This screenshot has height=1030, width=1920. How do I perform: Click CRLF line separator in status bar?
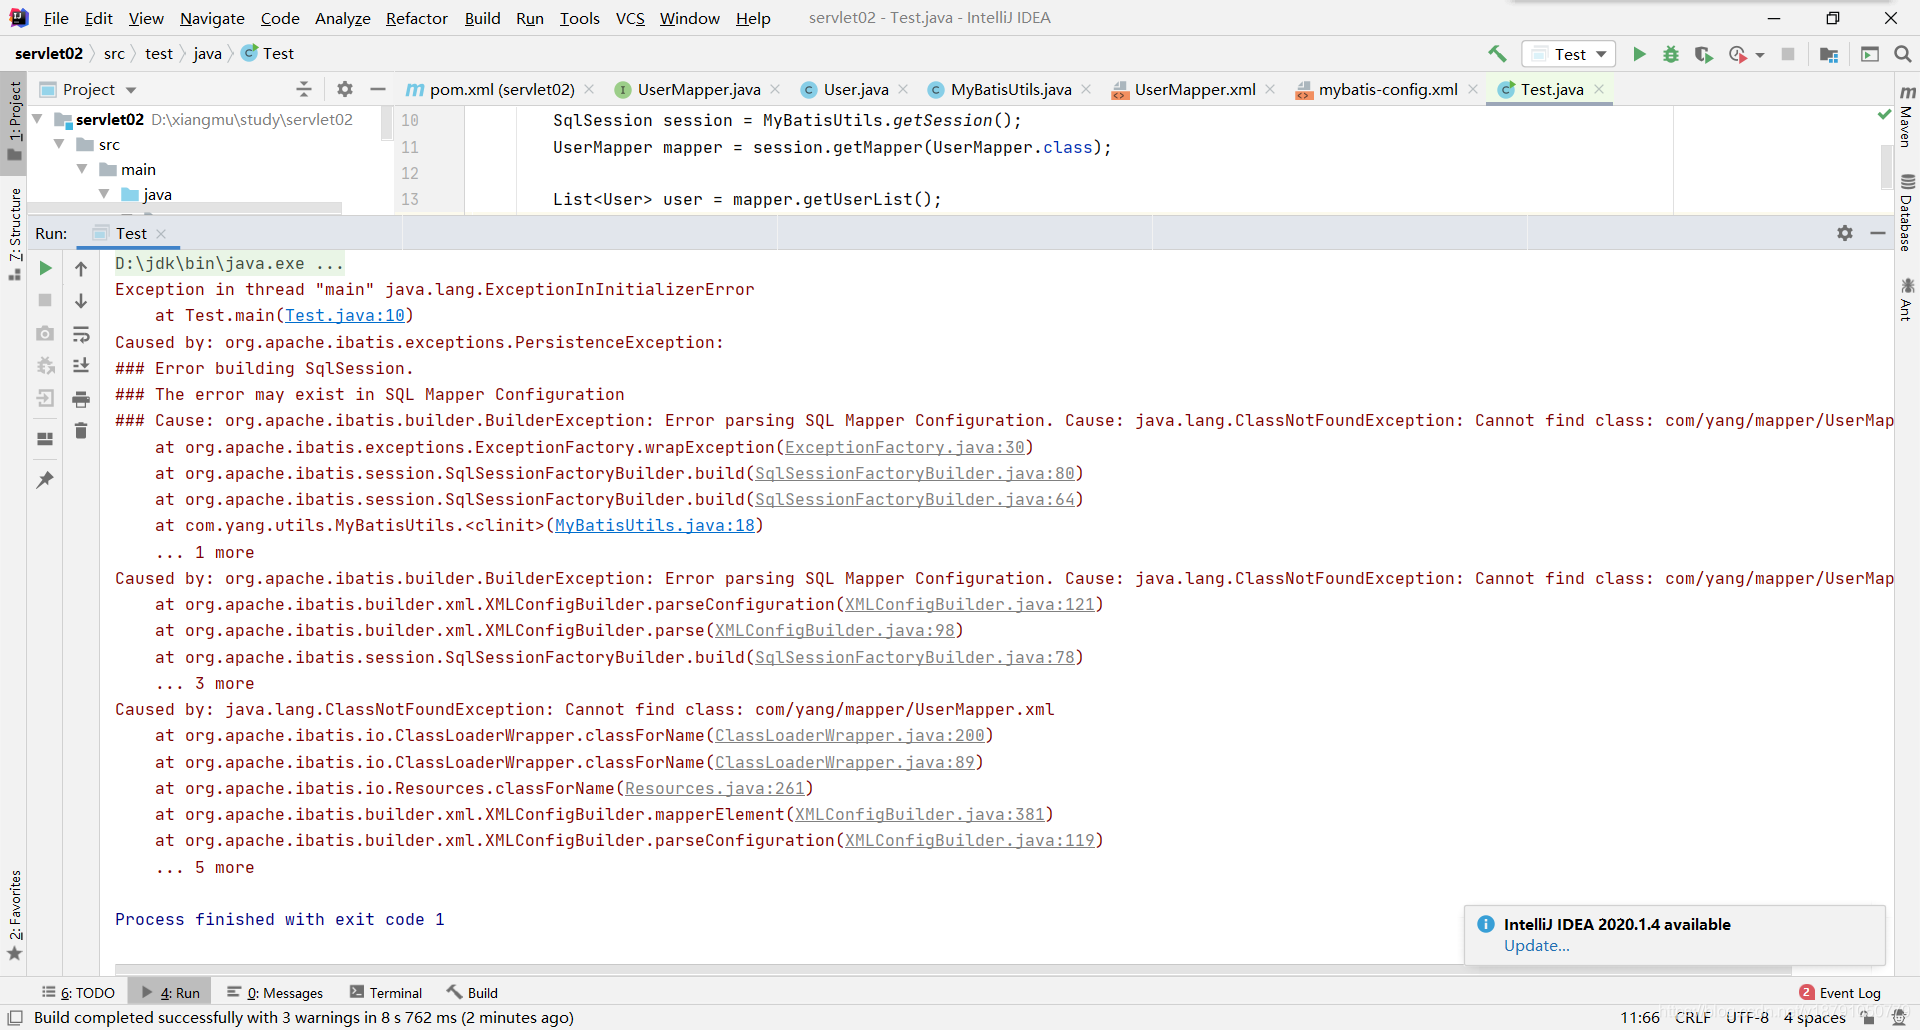pos(1693,1017)
